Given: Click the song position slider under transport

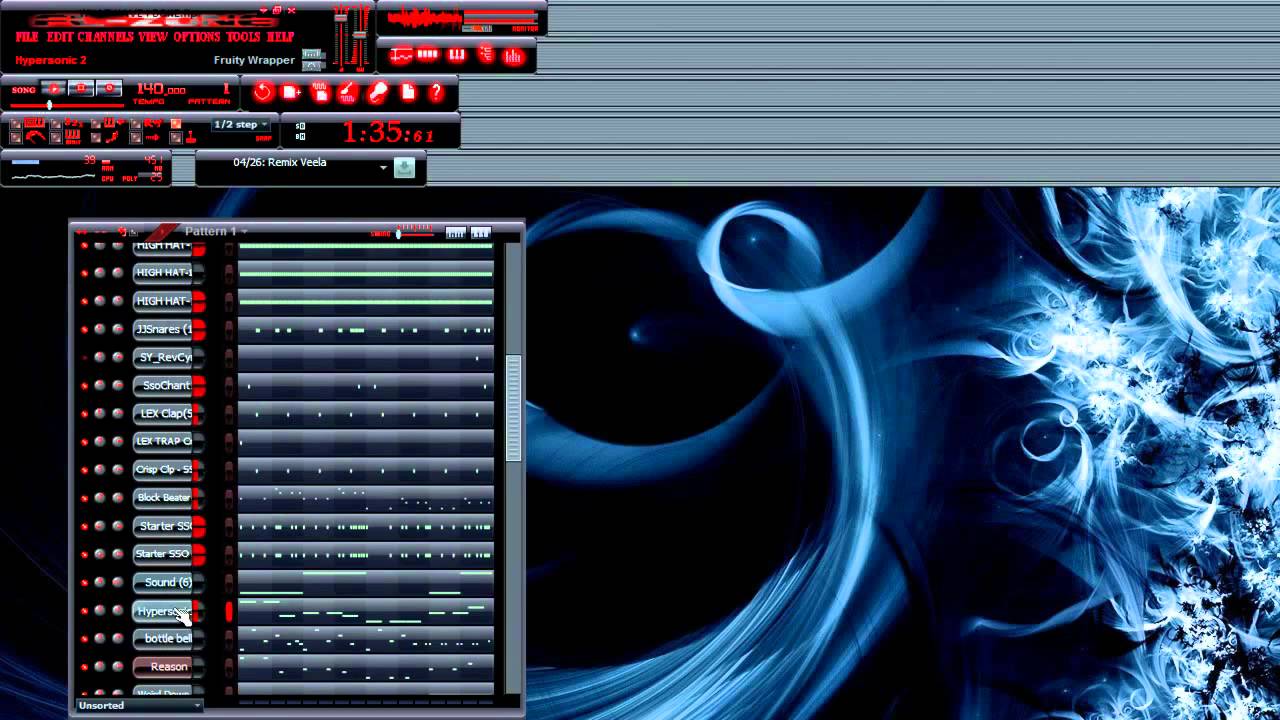Looking at the screenshot, I should point(67,104).
